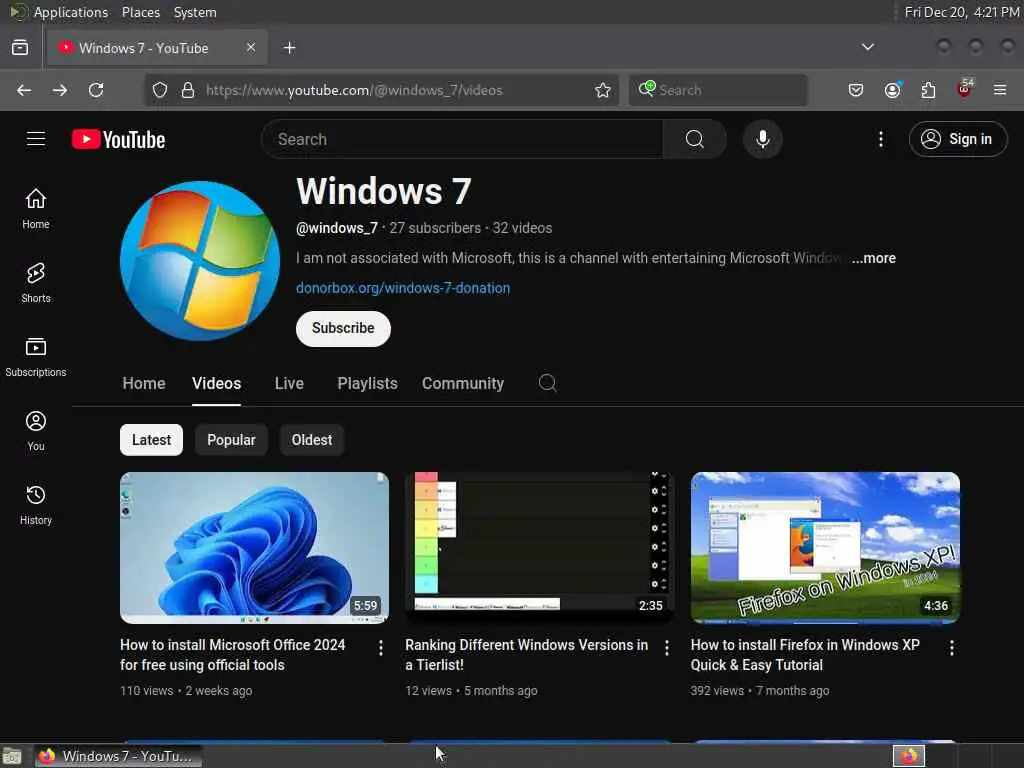Open the extensions puzzle icon

(x=928, y=90)
